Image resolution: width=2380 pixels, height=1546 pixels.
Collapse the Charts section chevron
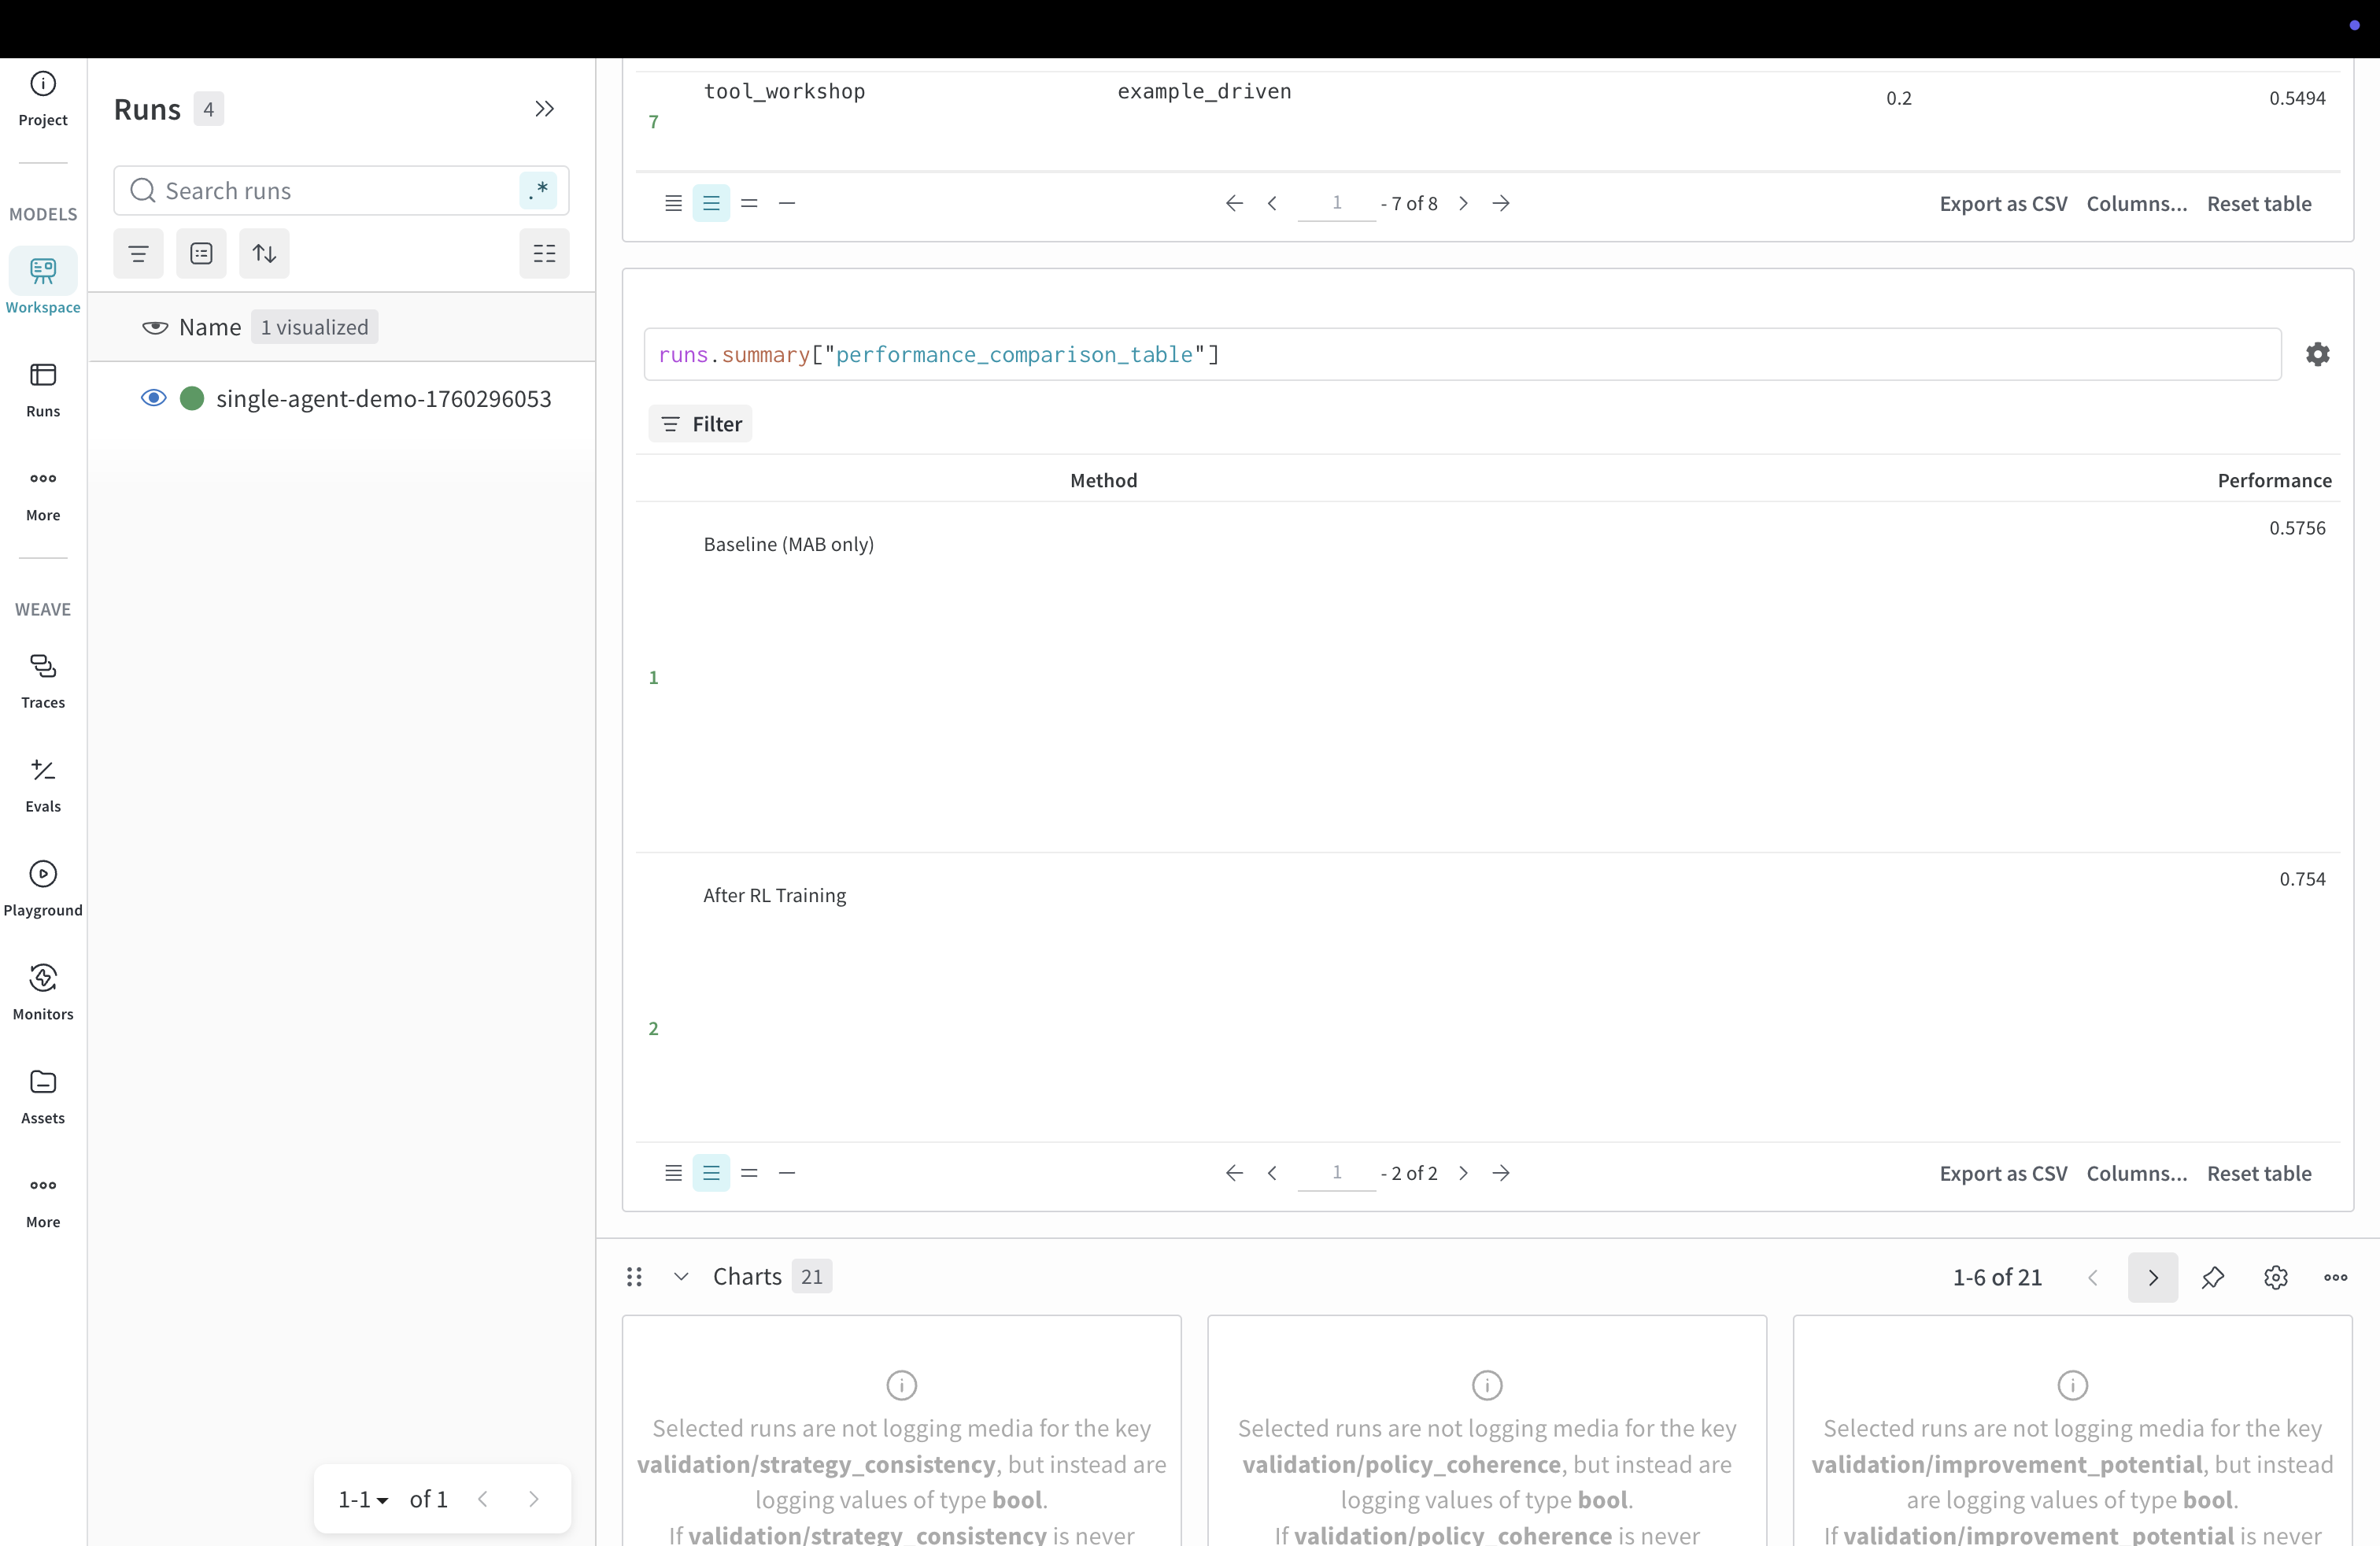(x=681, y=1277)
